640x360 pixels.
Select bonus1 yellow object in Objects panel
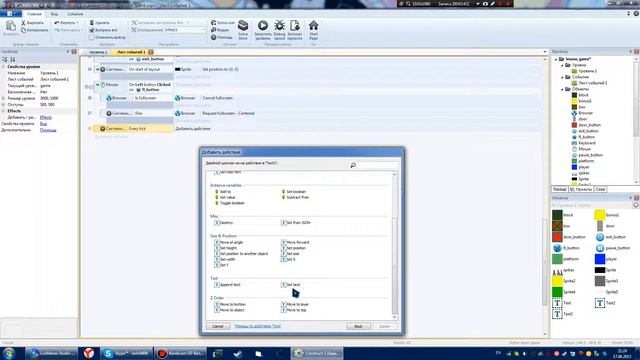(607, 215)
